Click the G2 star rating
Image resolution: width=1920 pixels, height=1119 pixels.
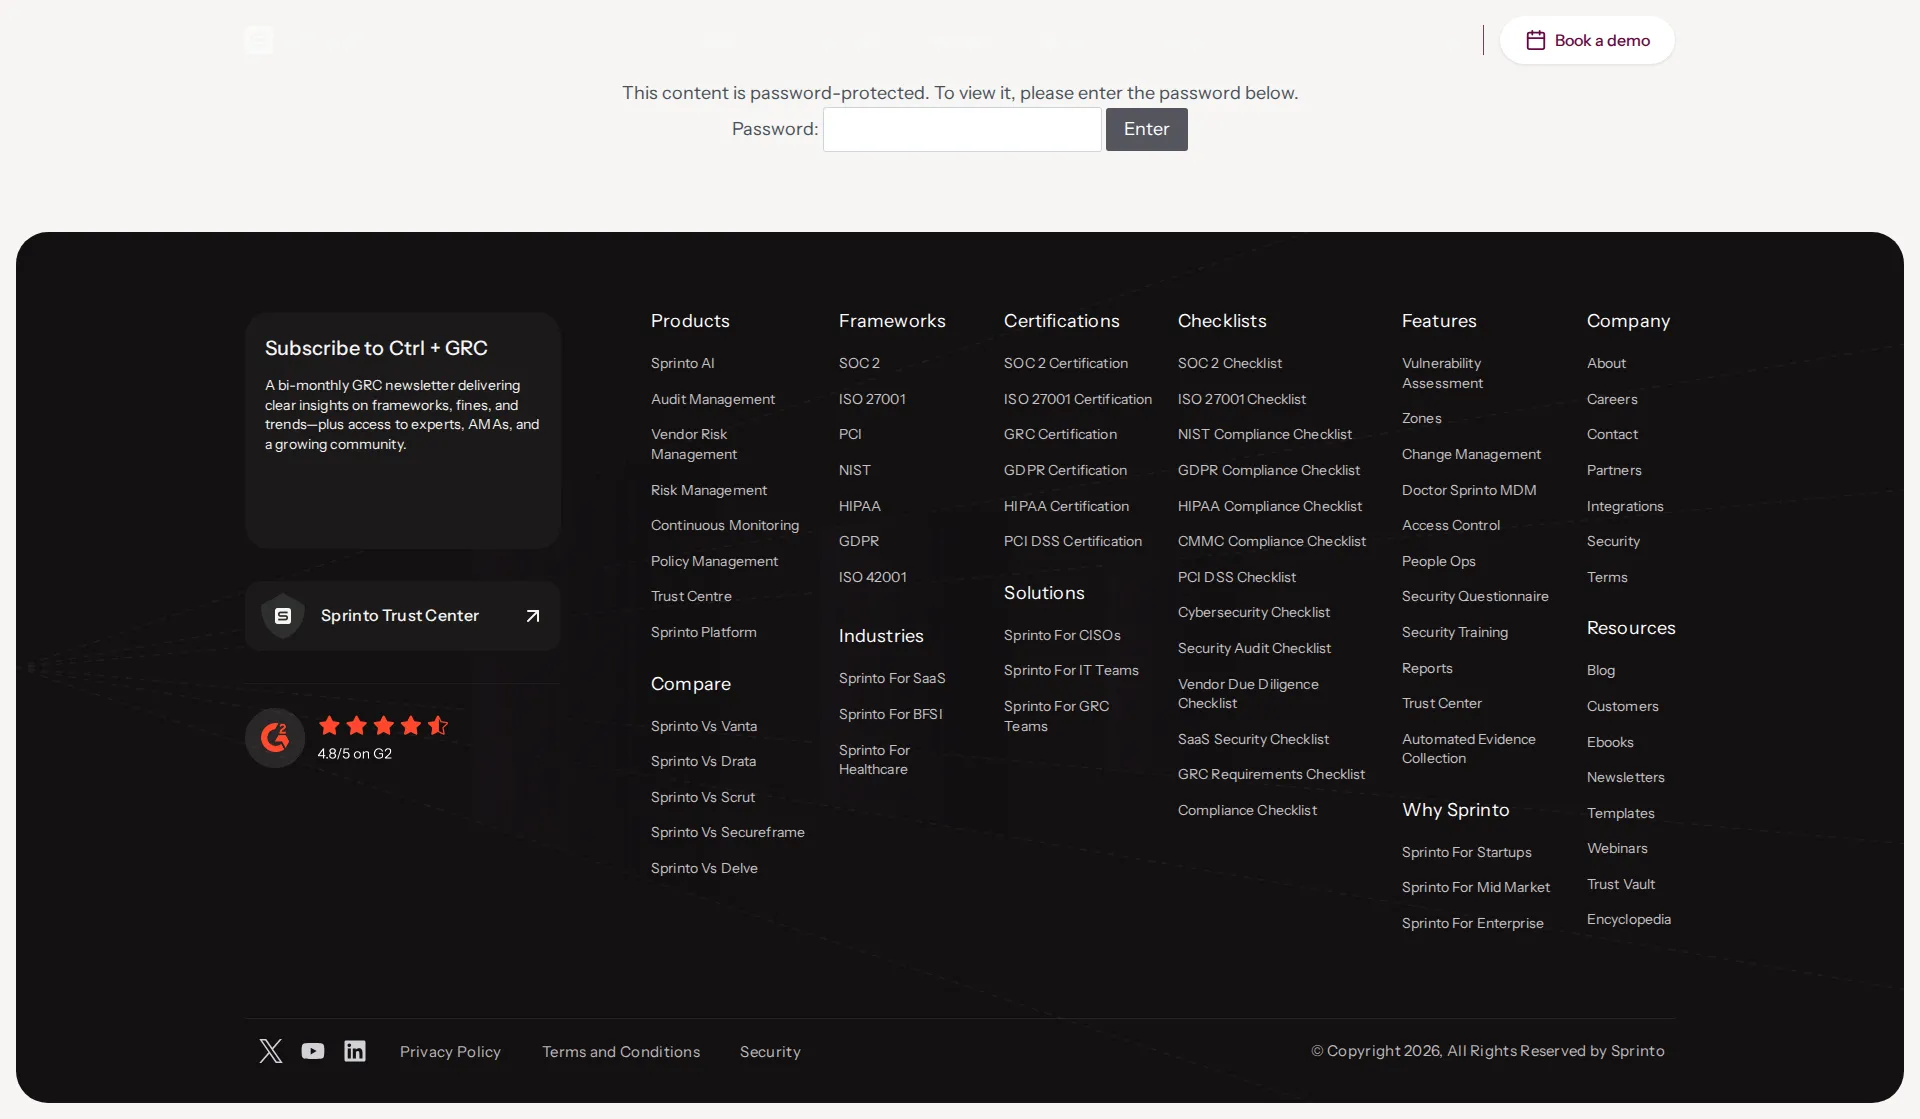pyautogui.click(x=383, y=725)
